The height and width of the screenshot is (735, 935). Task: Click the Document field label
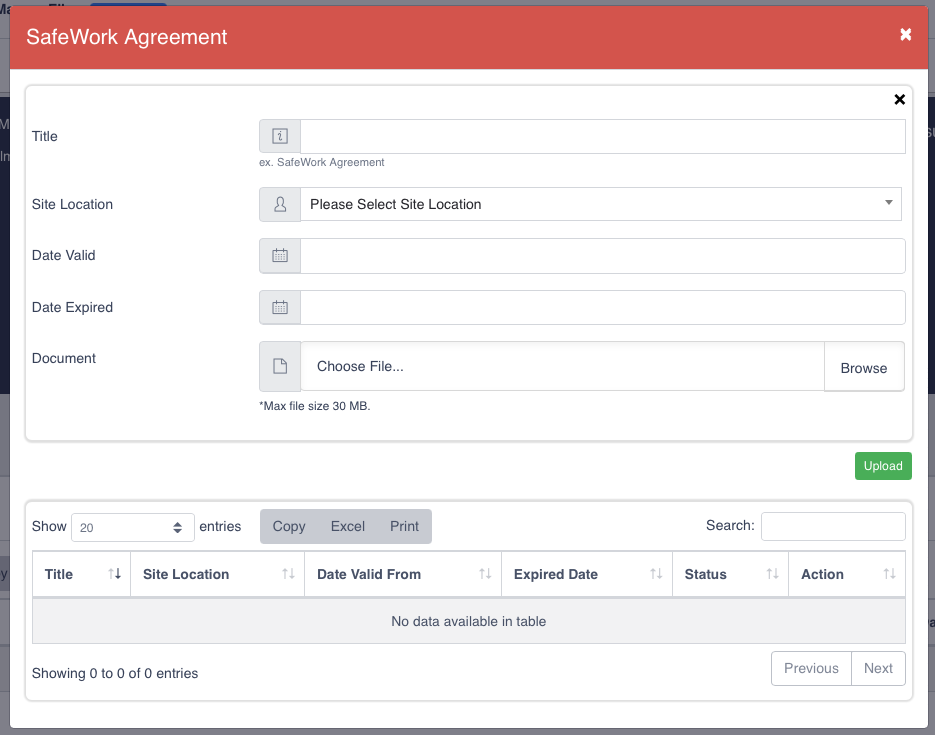(64, 358)
